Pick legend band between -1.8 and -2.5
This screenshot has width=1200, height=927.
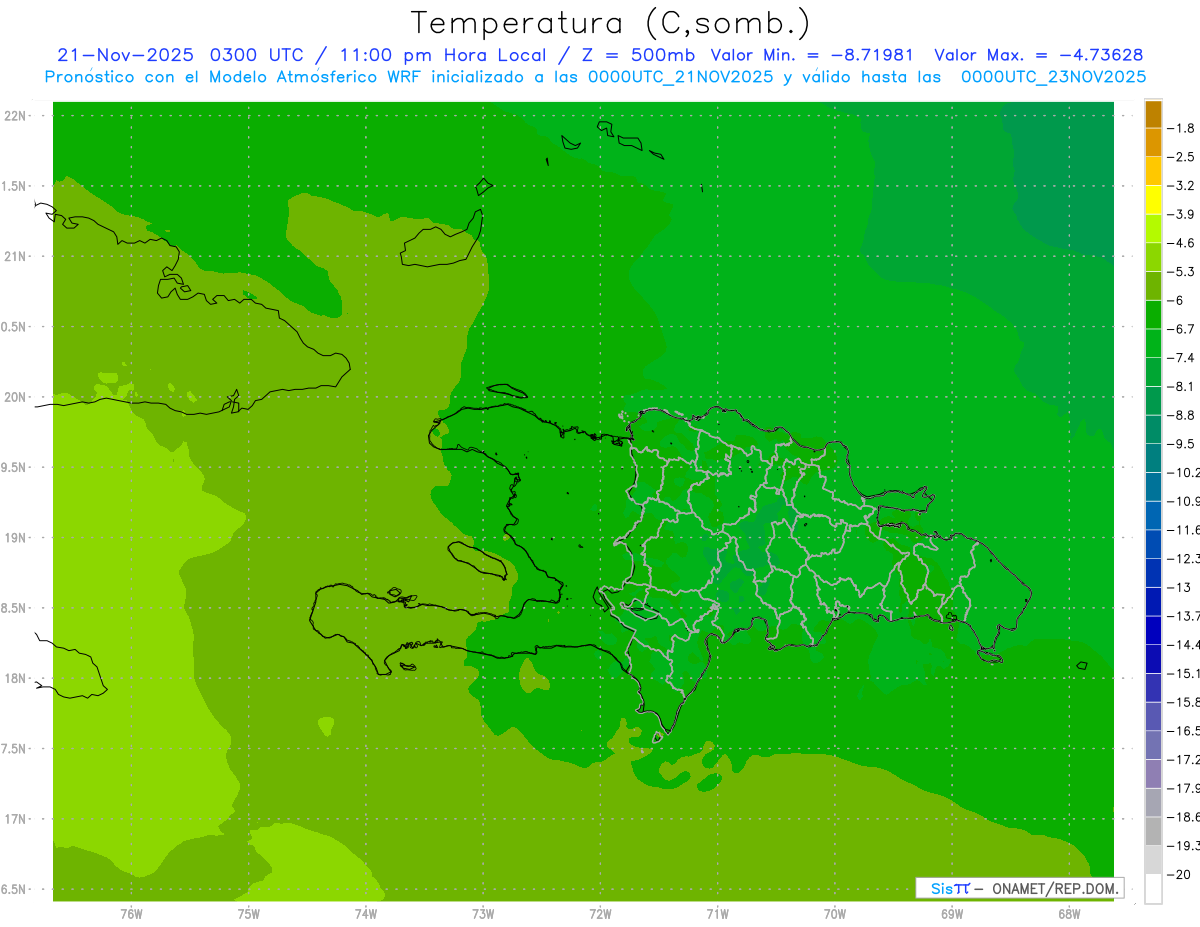[1153, 143]
